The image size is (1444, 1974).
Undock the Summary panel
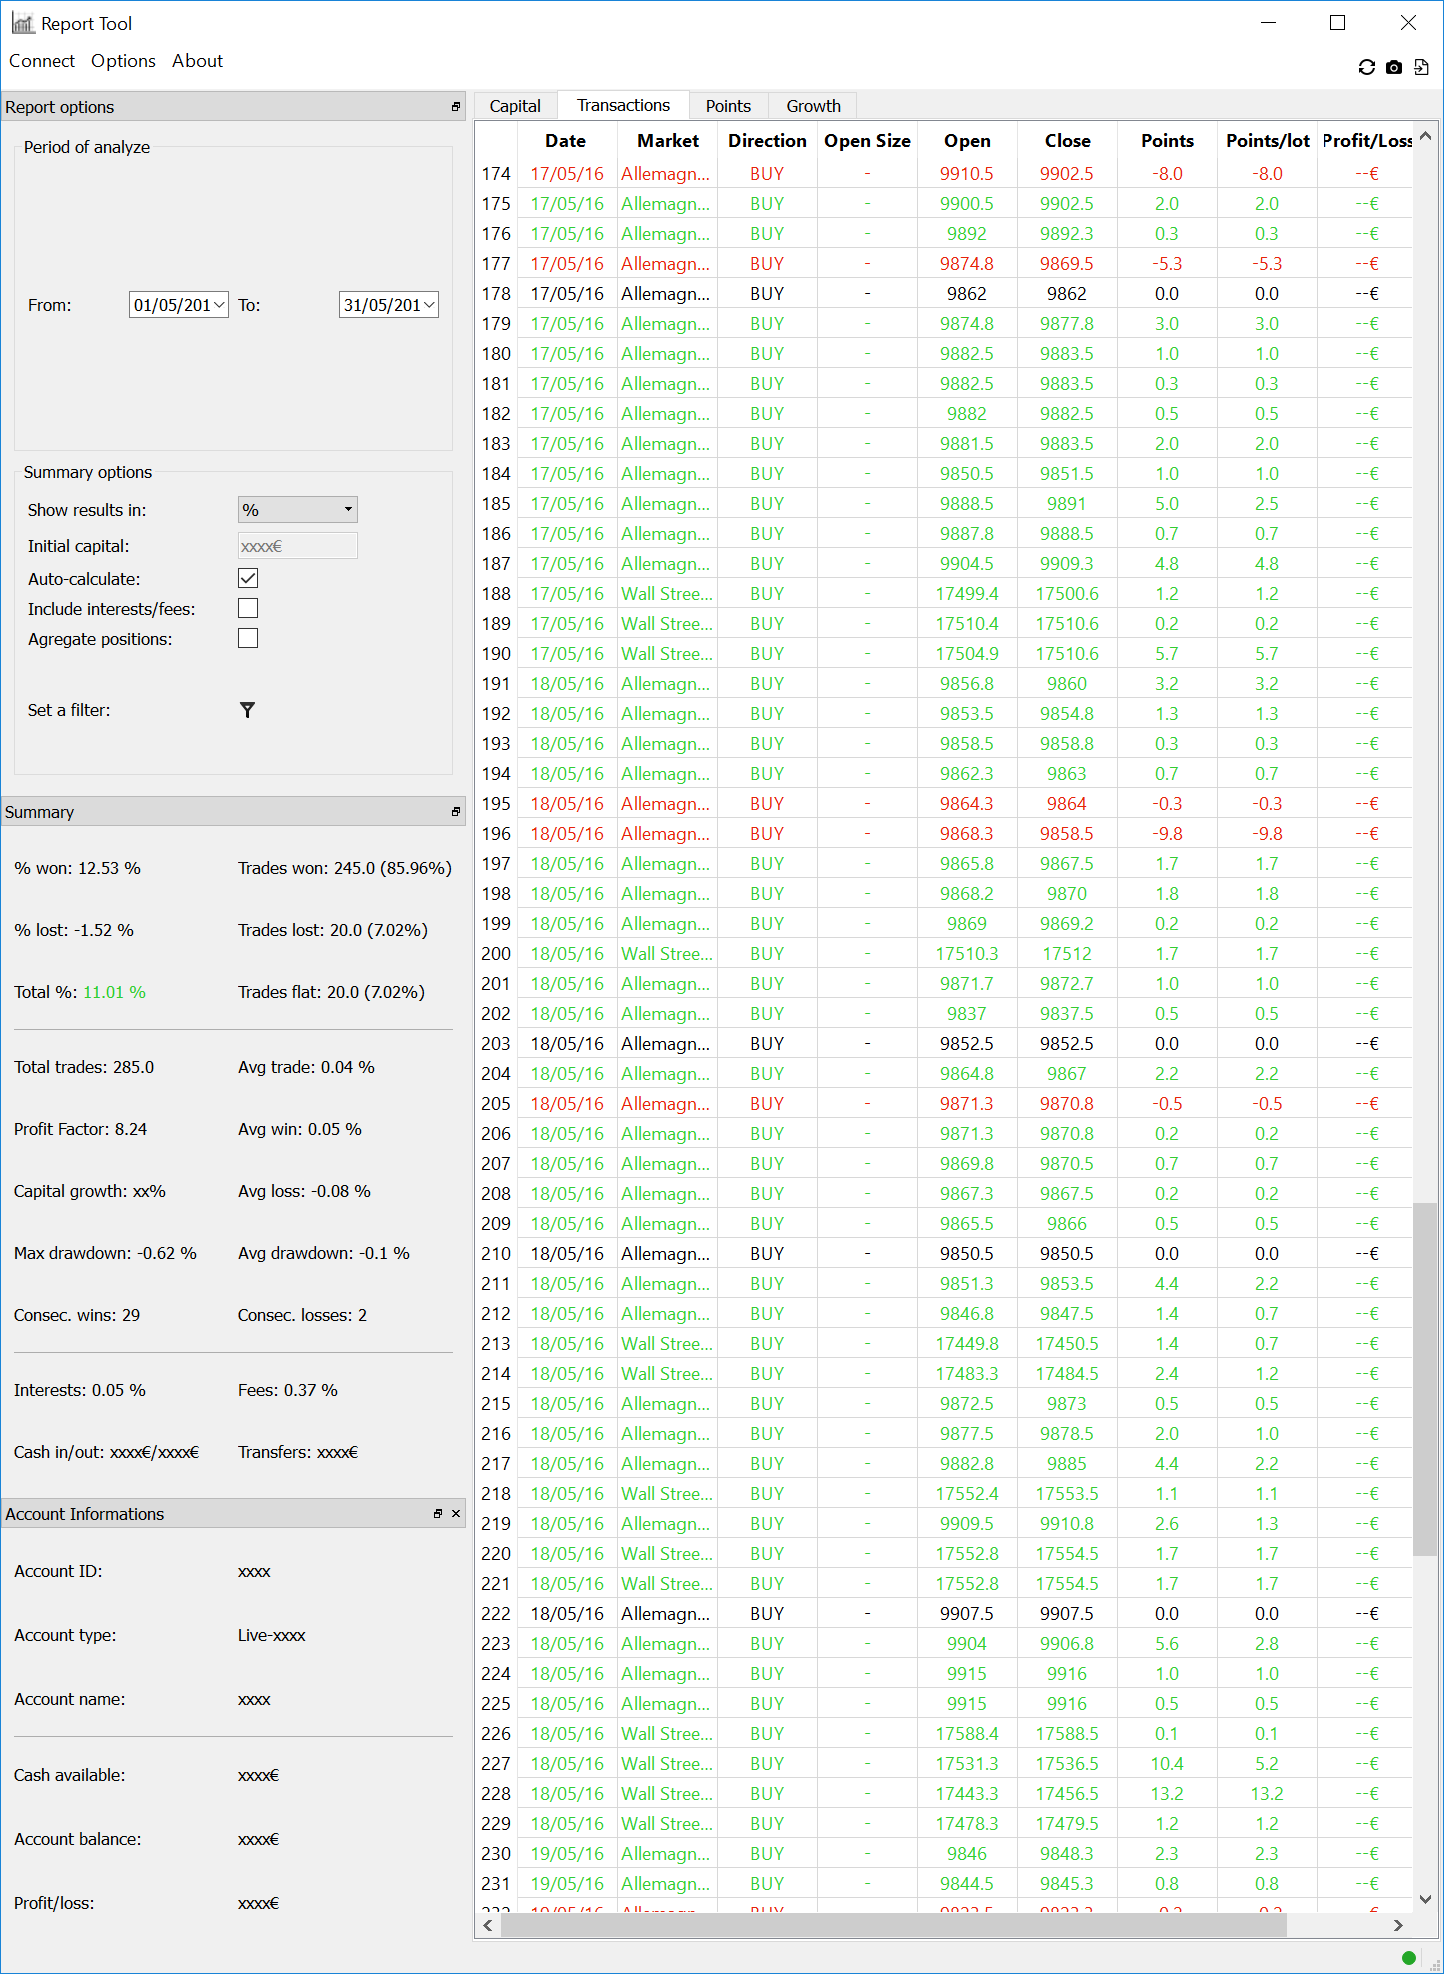pyautogui.click(x=456, y=812)
